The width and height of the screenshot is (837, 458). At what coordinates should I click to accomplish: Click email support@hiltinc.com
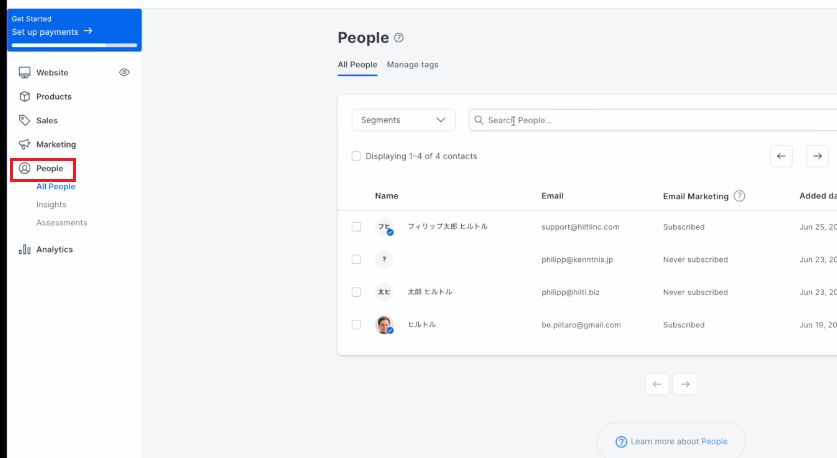[580, 227]
